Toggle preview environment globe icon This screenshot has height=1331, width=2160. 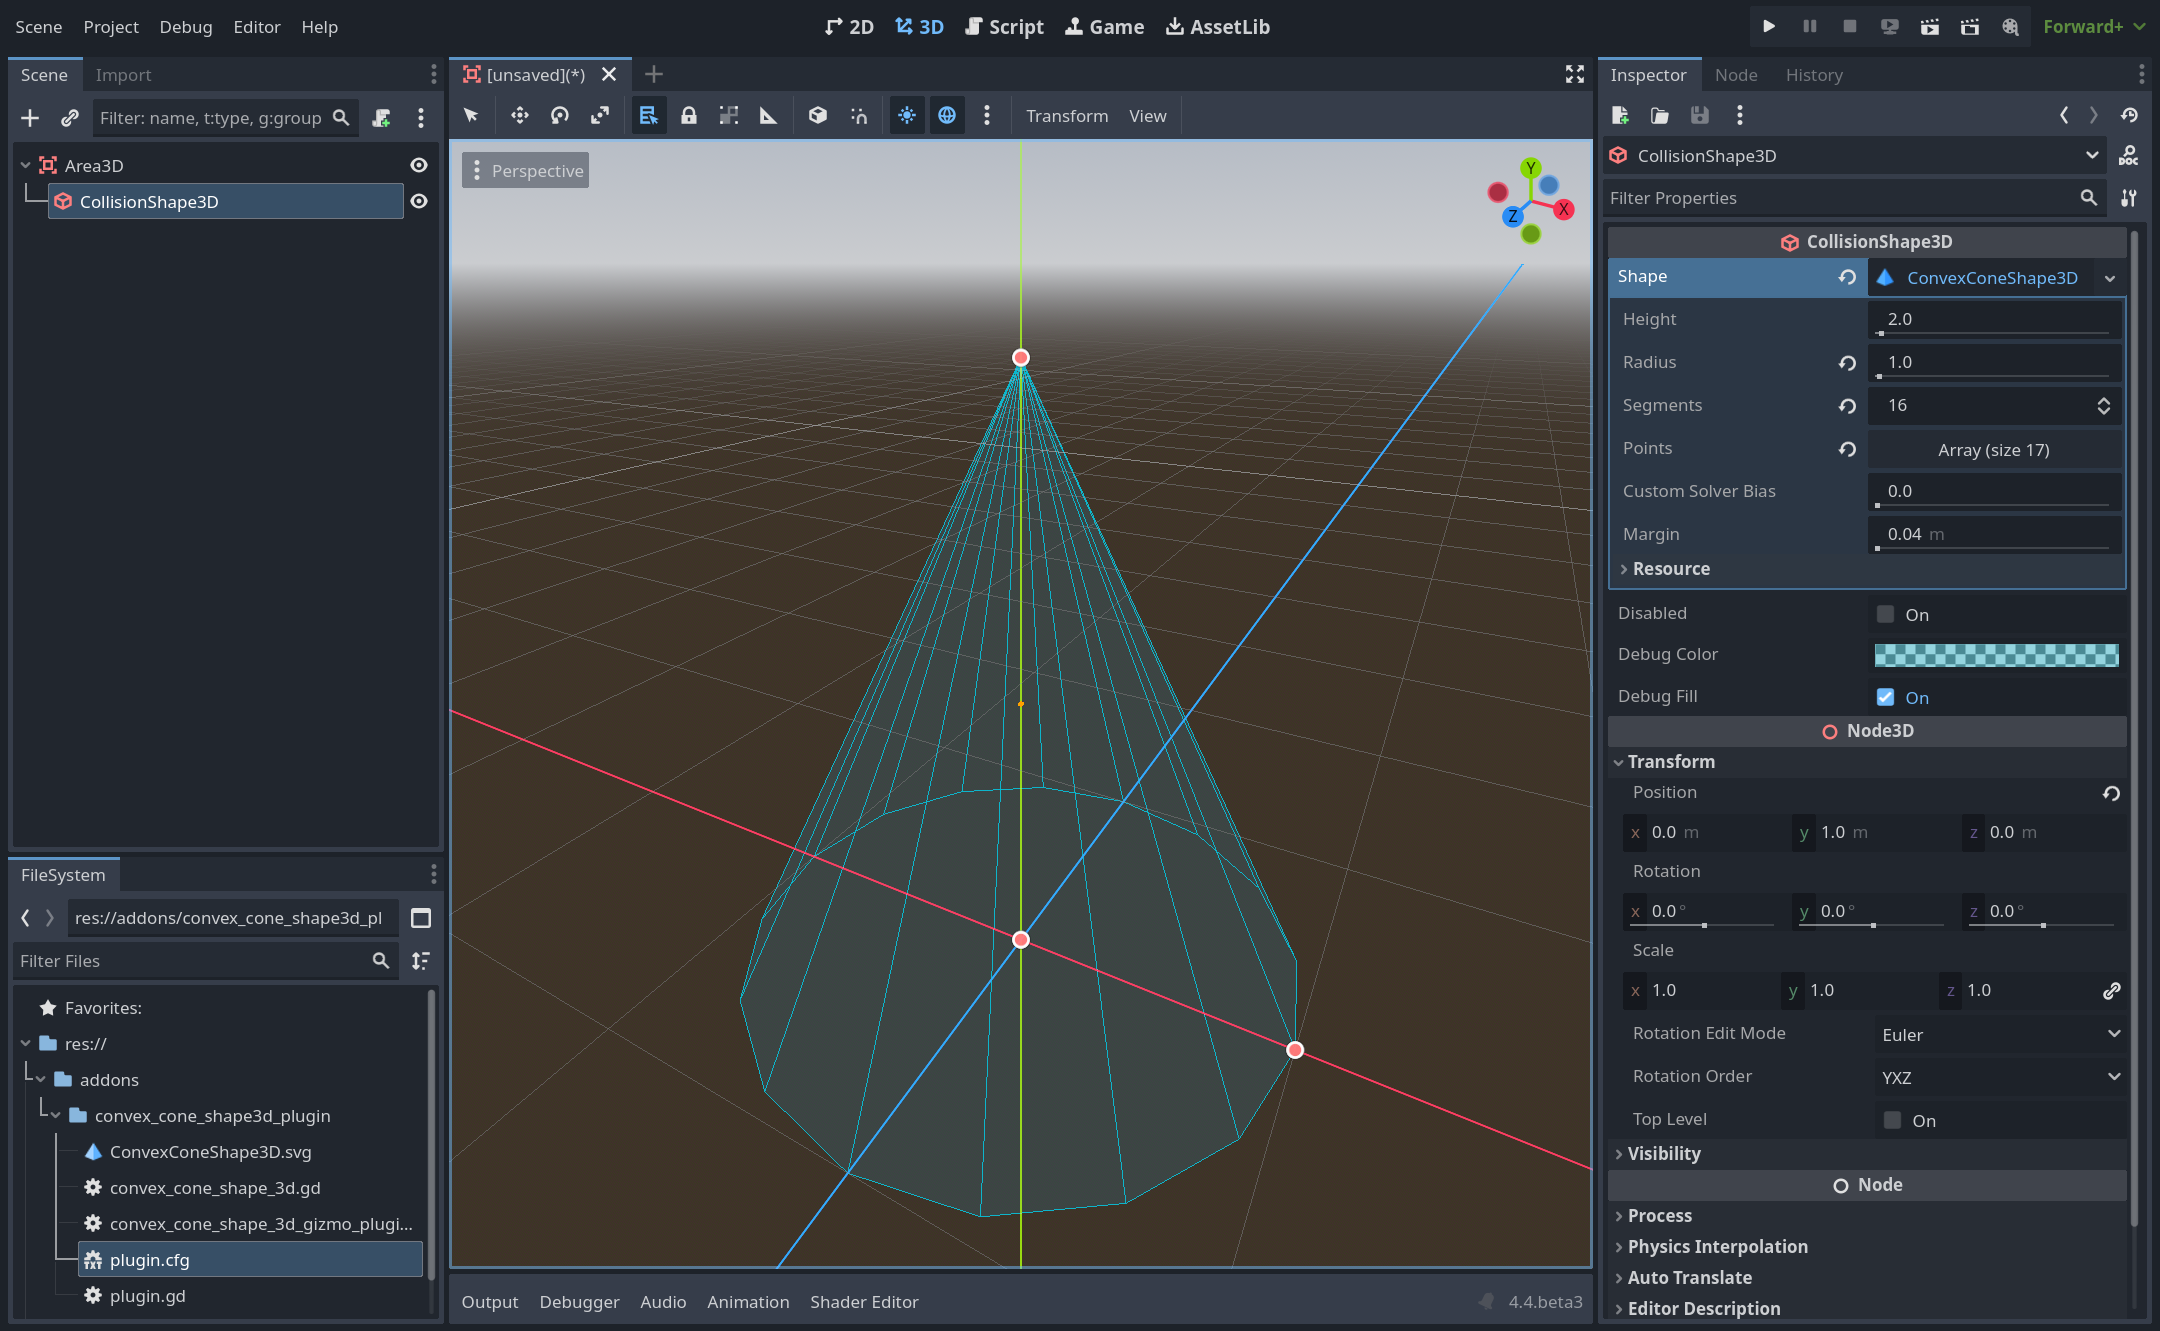coord(946,116)
